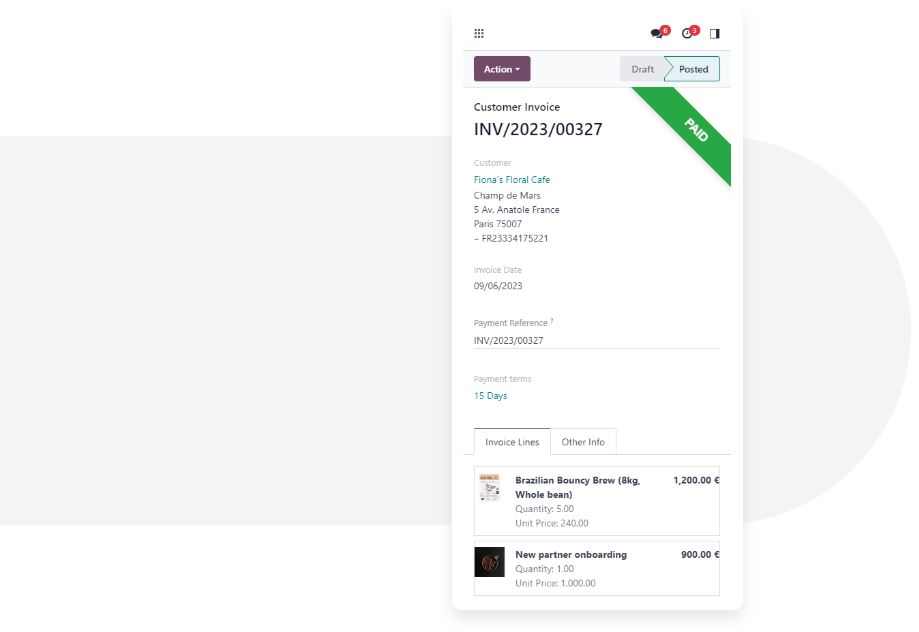
Task: Click the invoice date 09/06/2023
Action: (498, 286)
